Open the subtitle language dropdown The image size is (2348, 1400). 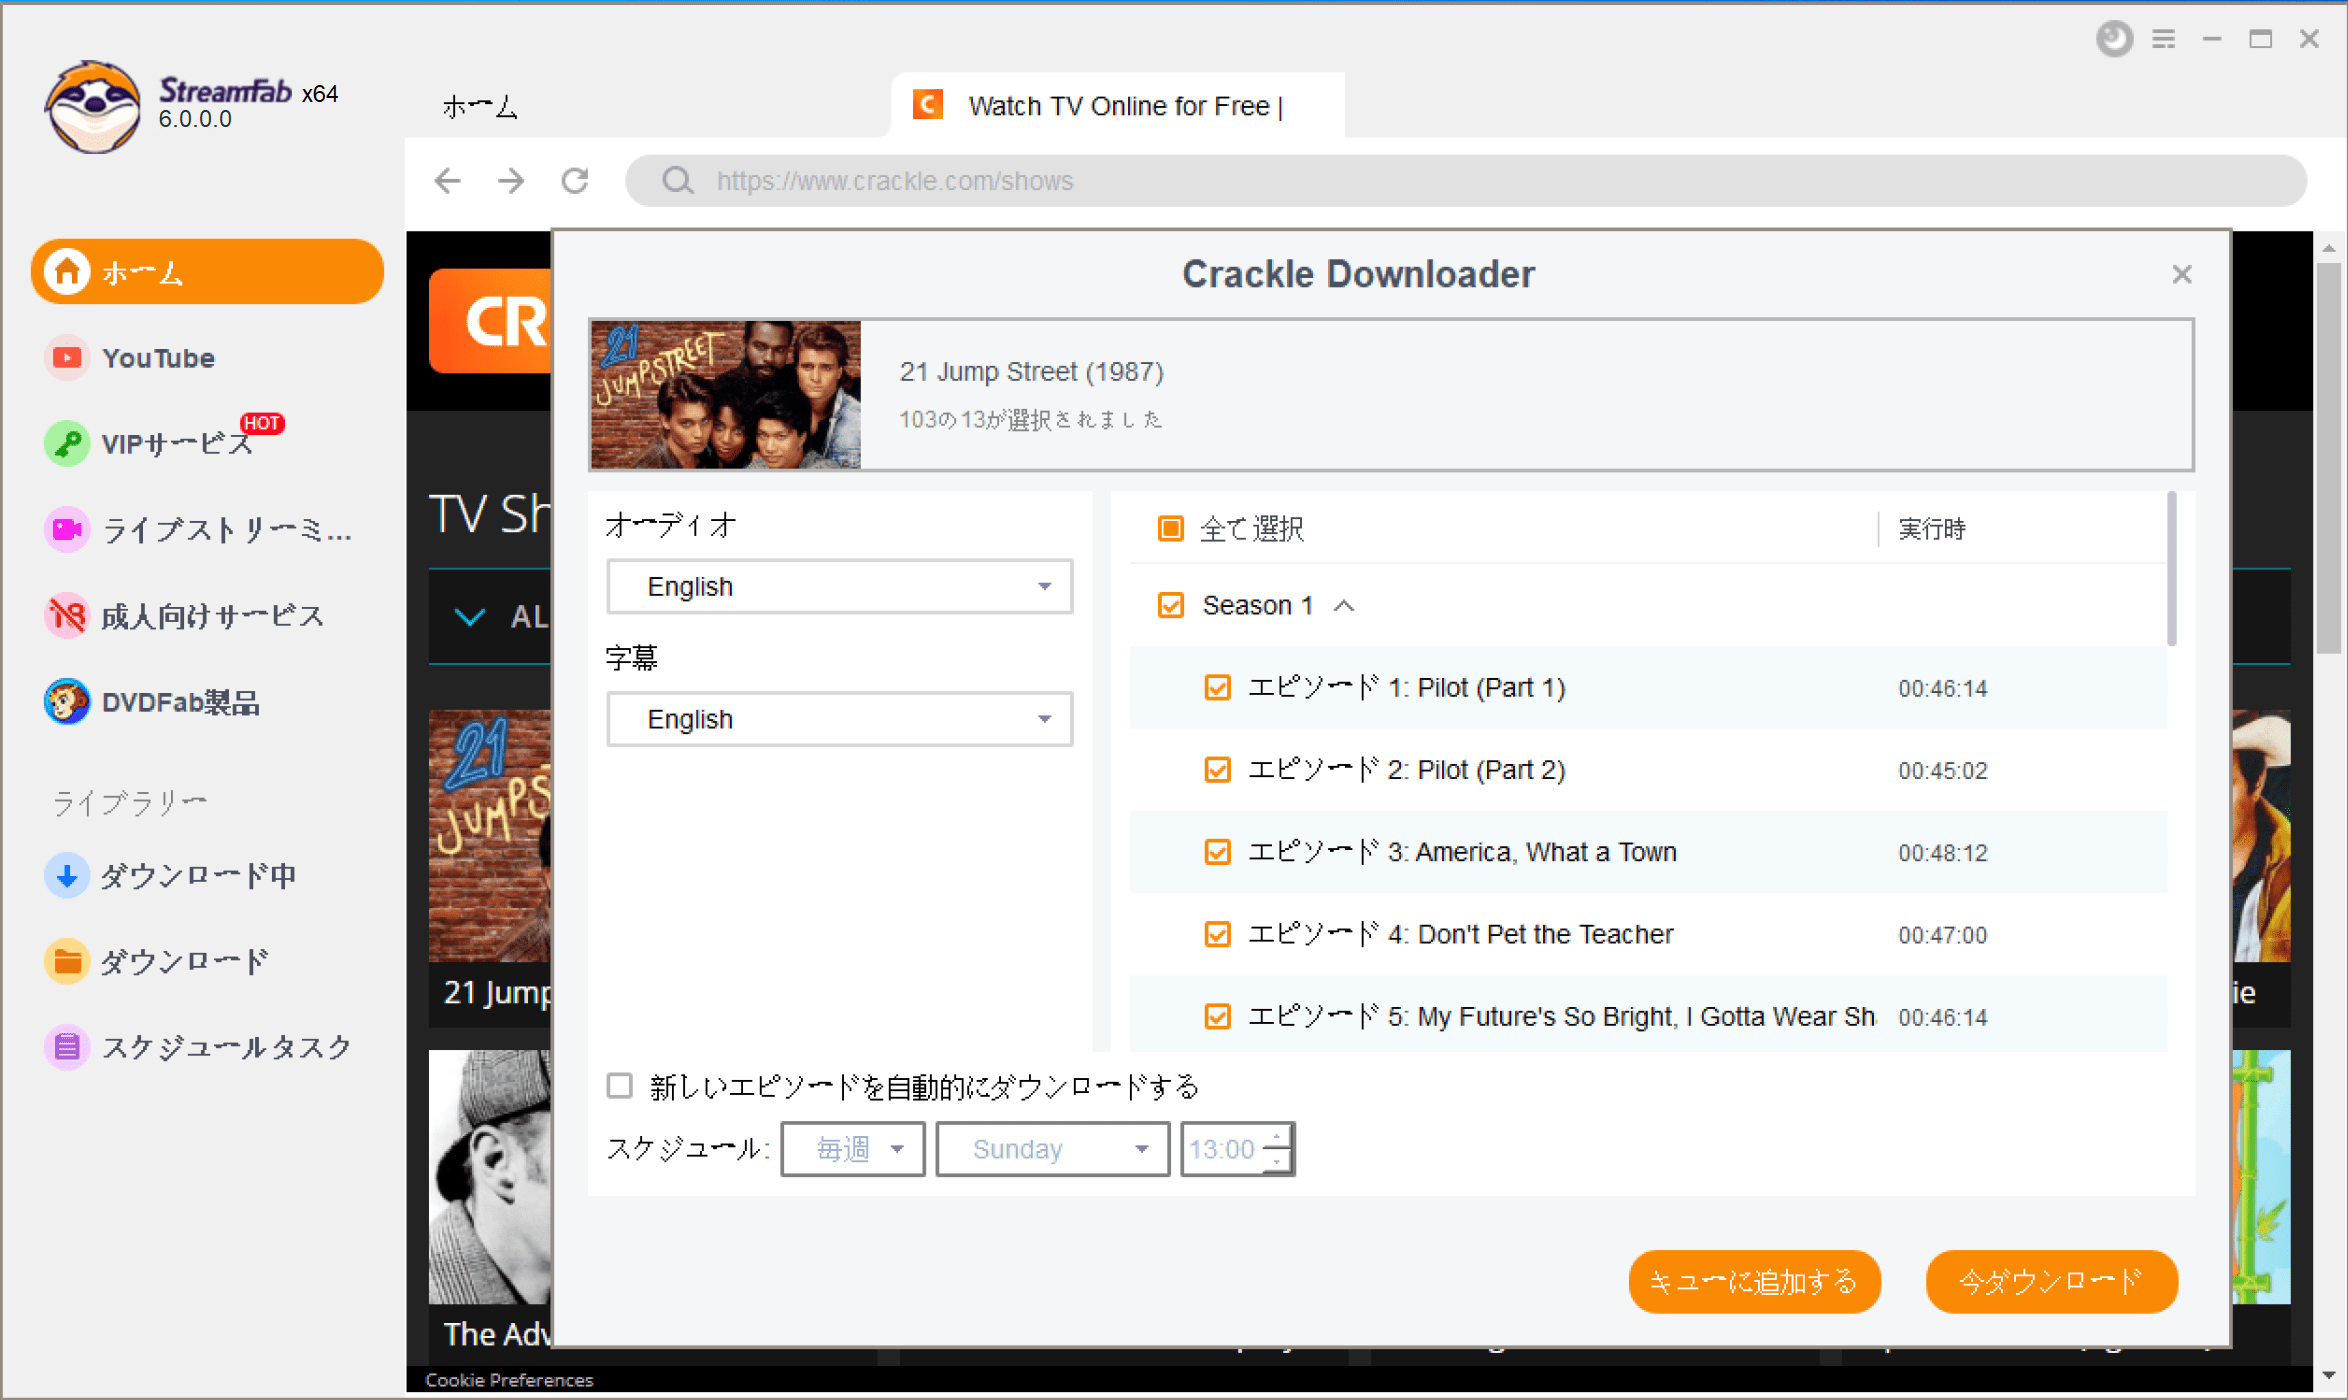pos(839,719)
